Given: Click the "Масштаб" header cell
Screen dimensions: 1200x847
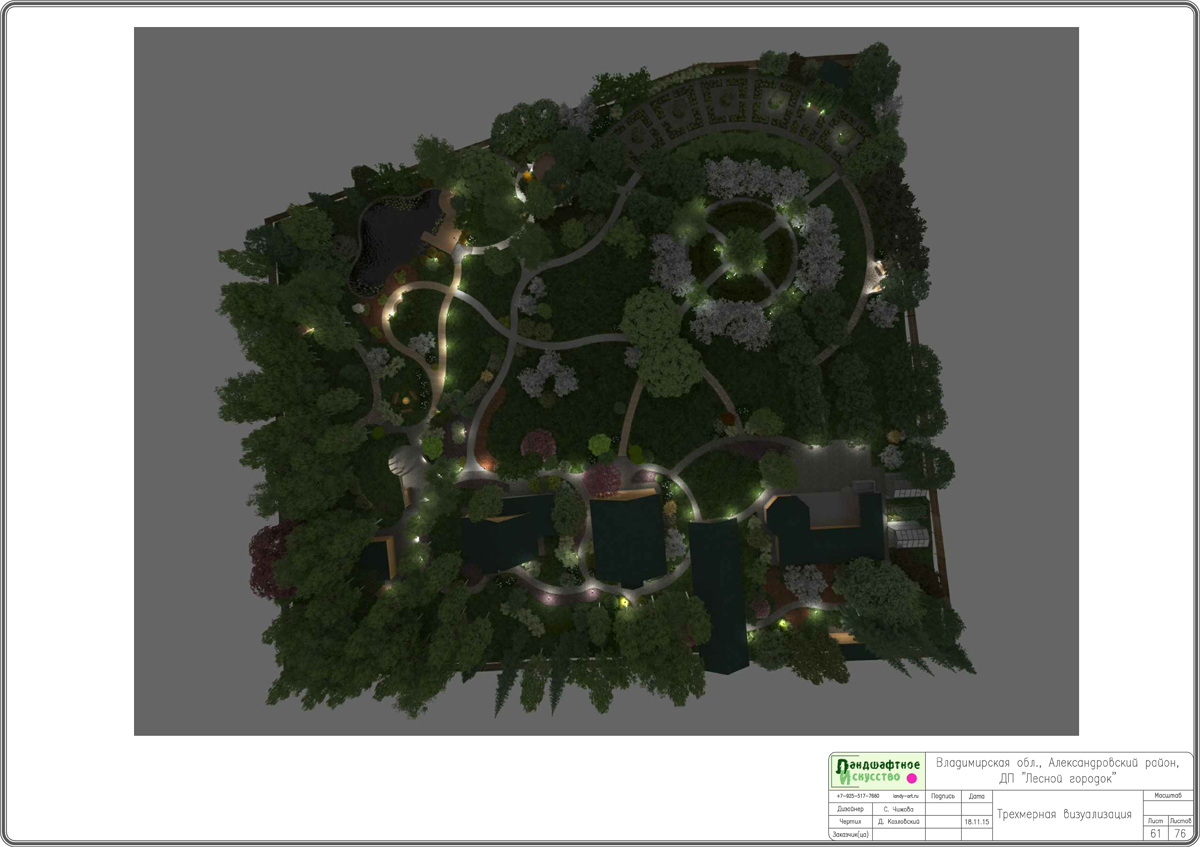Looking at the screenshot, I should (x=1166, y=796).
